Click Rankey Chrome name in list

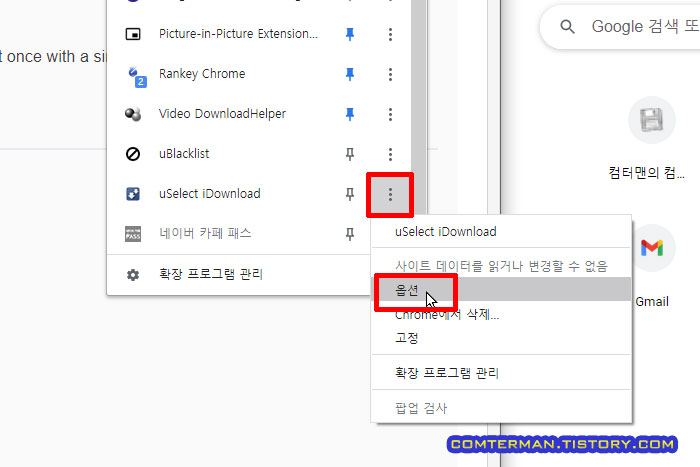click(x=202, y=74)
